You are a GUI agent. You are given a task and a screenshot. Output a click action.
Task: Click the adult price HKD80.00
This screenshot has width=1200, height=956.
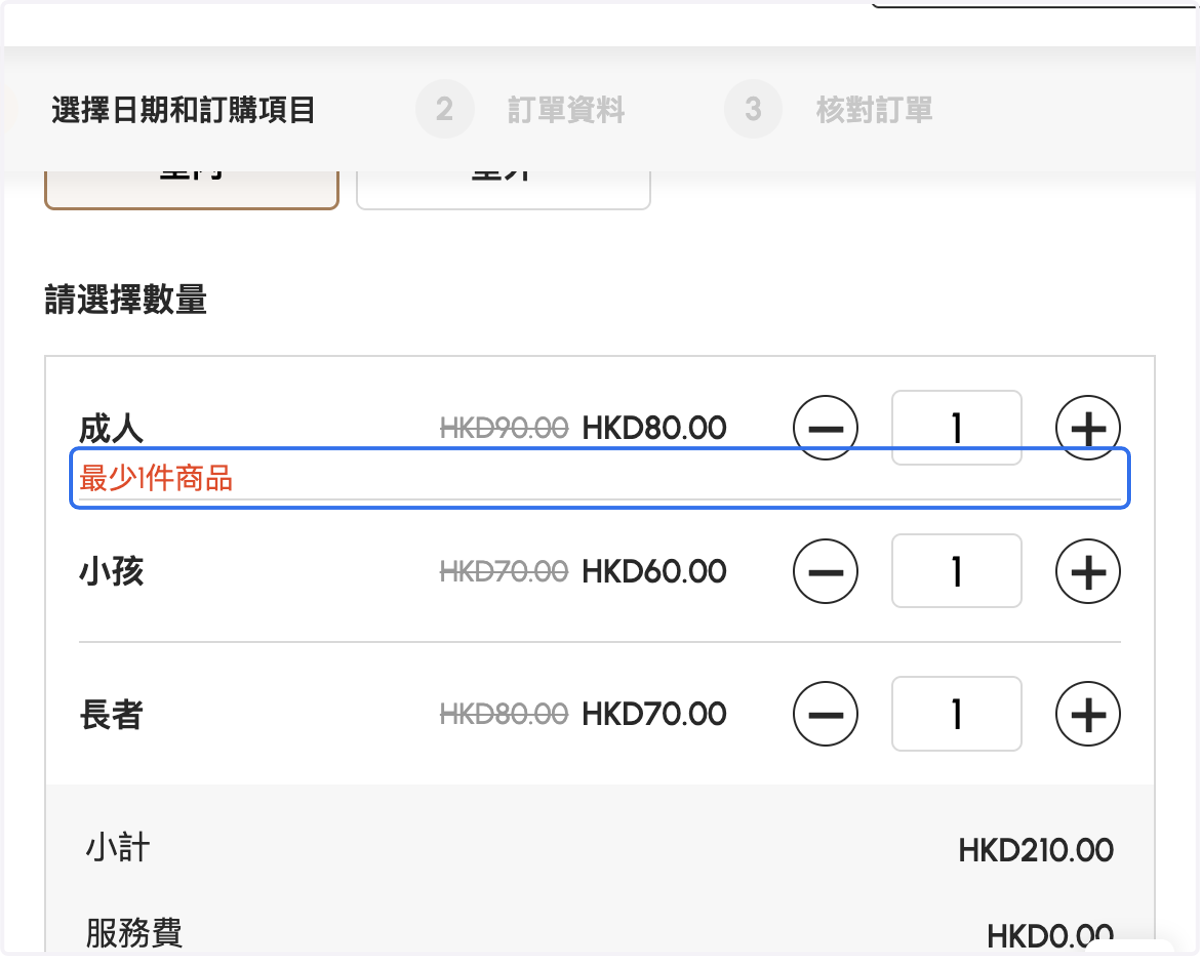(x=654, y=428)
